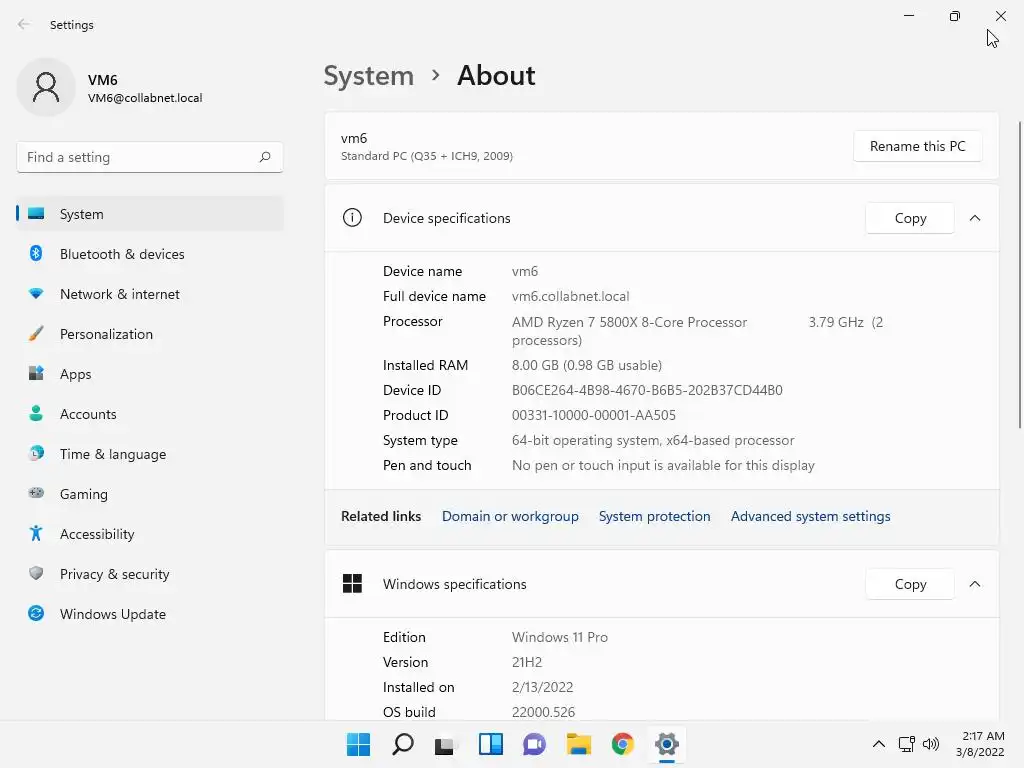Open File Explorer from the taskbar
The image size is (1024, 768).
[579, 744]
